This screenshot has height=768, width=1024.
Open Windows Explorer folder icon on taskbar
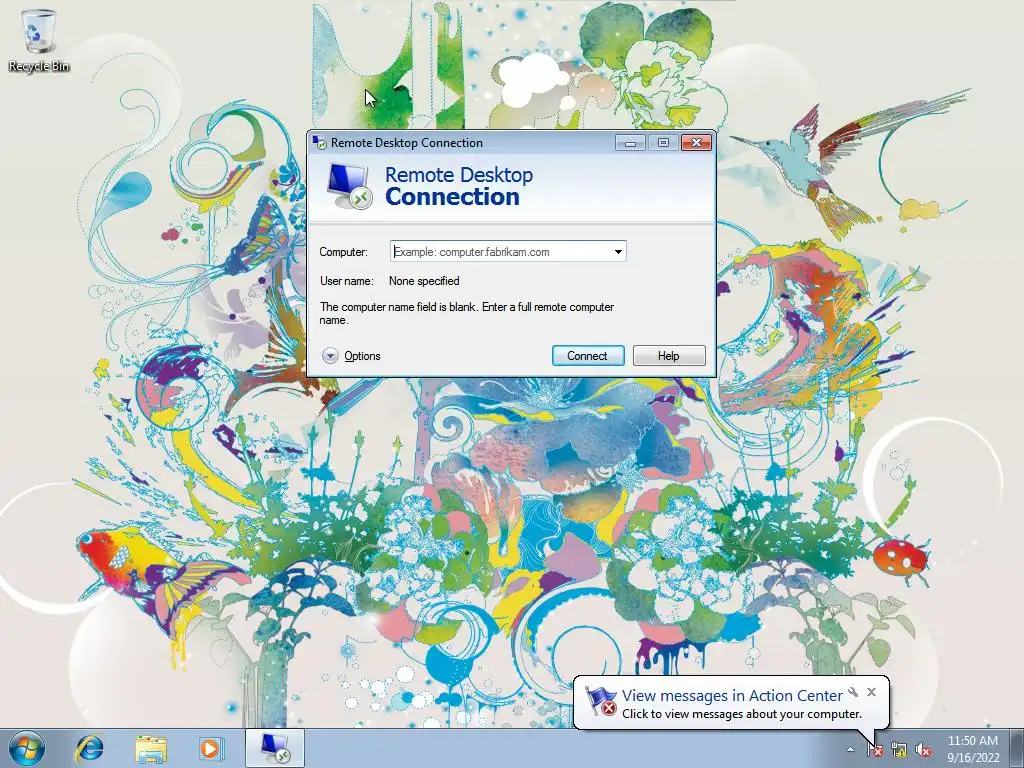[151, 748]
